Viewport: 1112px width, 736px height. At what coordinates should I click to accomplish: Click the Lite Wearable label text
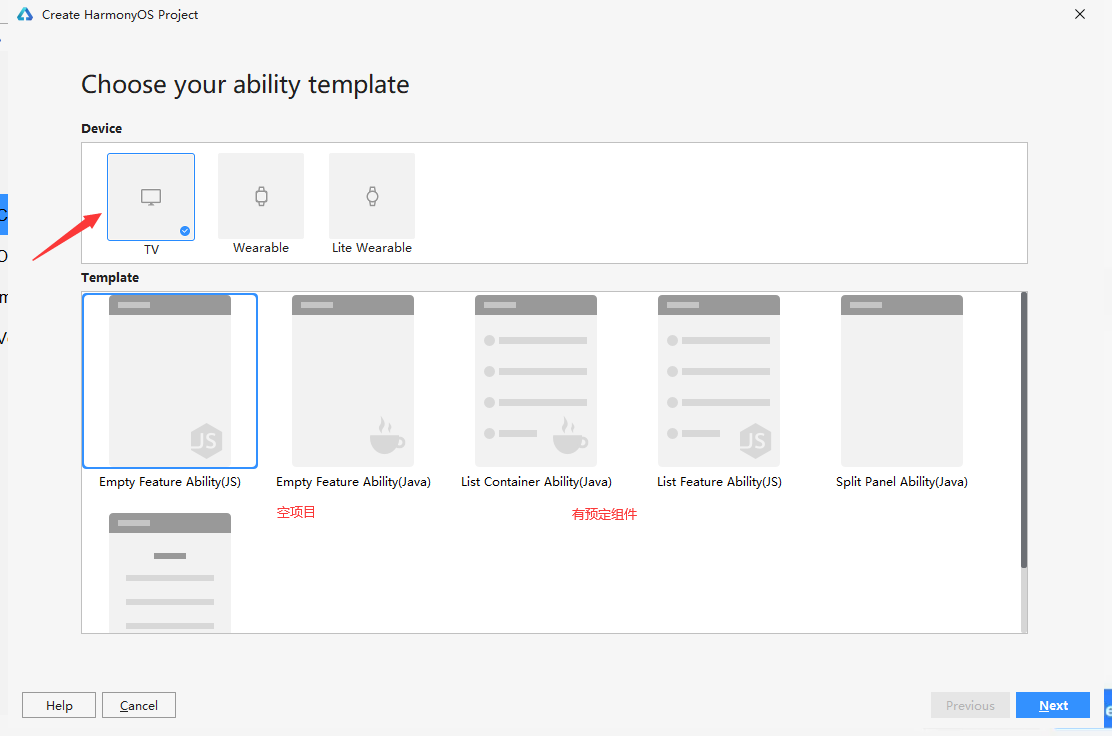pos(372,247)
